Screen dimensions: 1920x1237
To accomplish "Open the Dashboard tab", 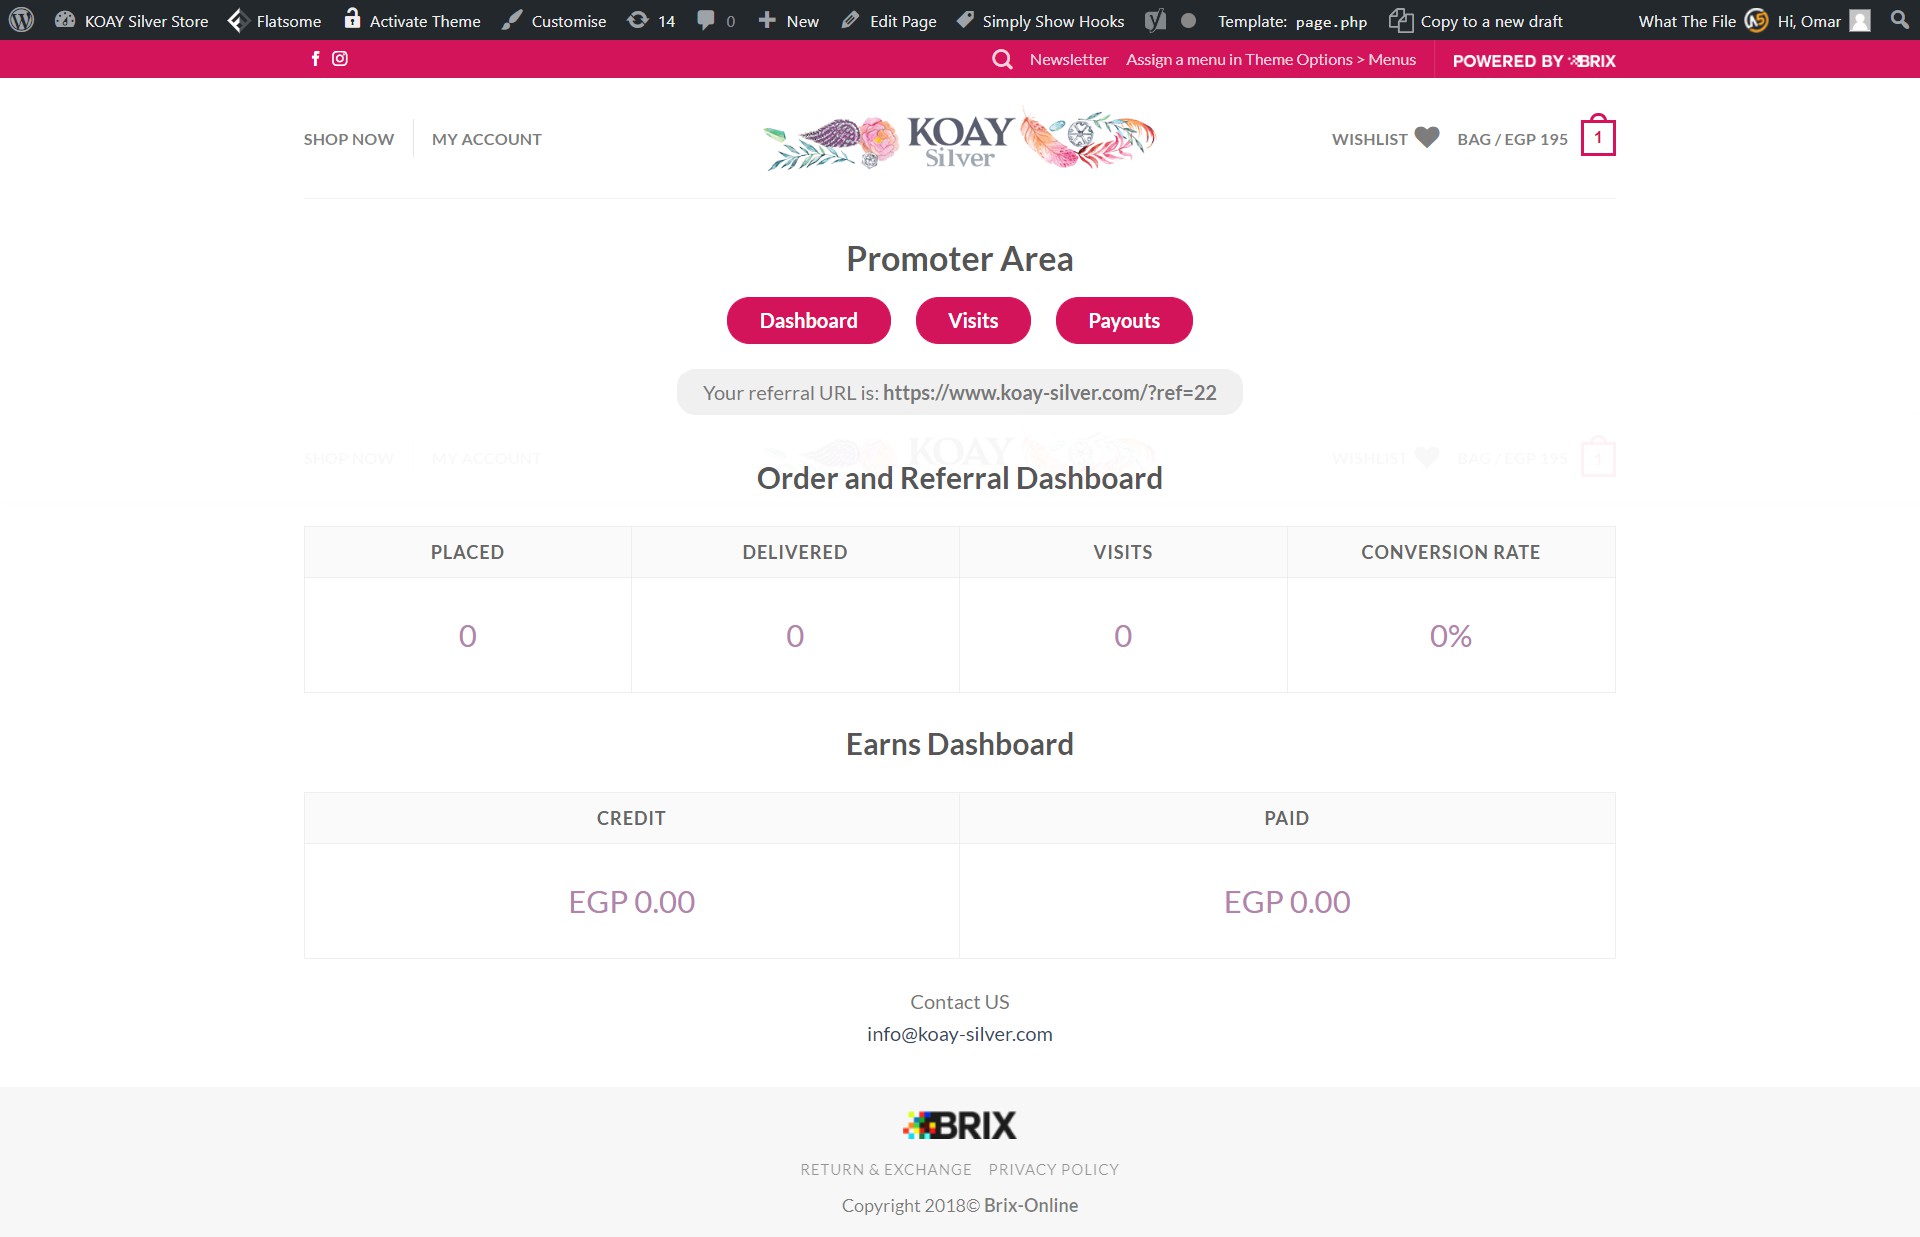I will point(808,321).
